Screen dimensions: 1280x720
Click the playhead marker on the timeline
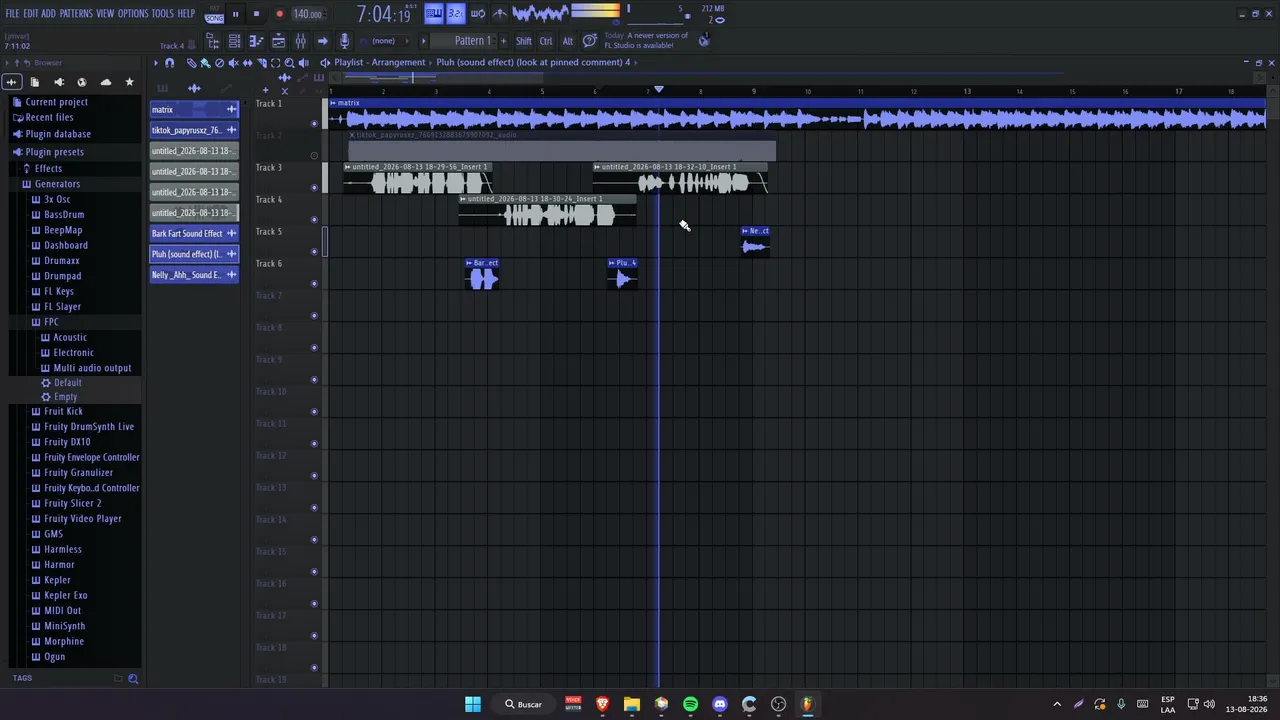click(658, 90)
